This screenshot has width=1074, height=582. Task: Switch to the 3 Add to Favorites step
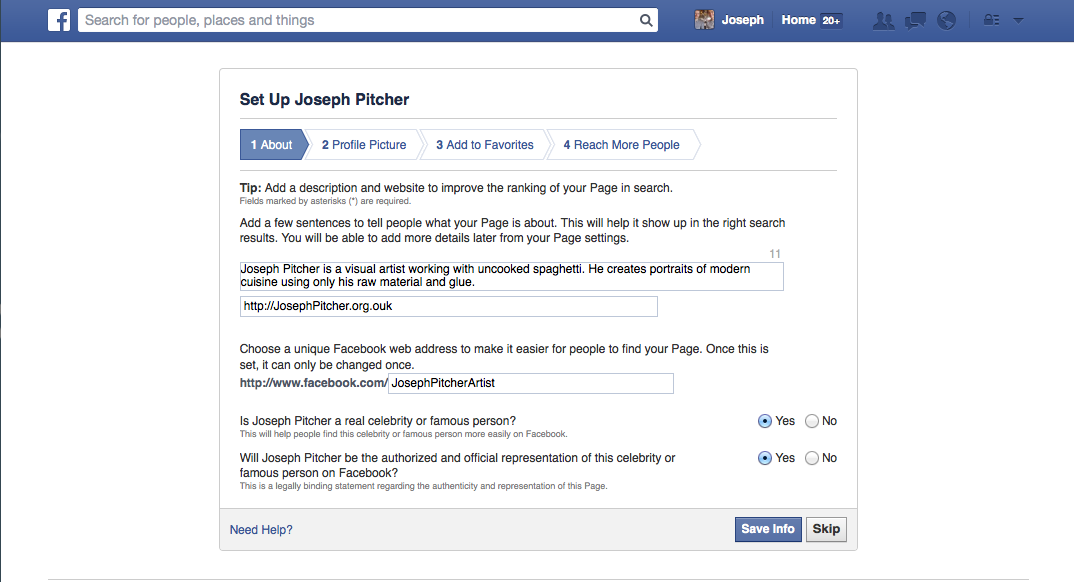pyautogui.click(x=485, y=144)
